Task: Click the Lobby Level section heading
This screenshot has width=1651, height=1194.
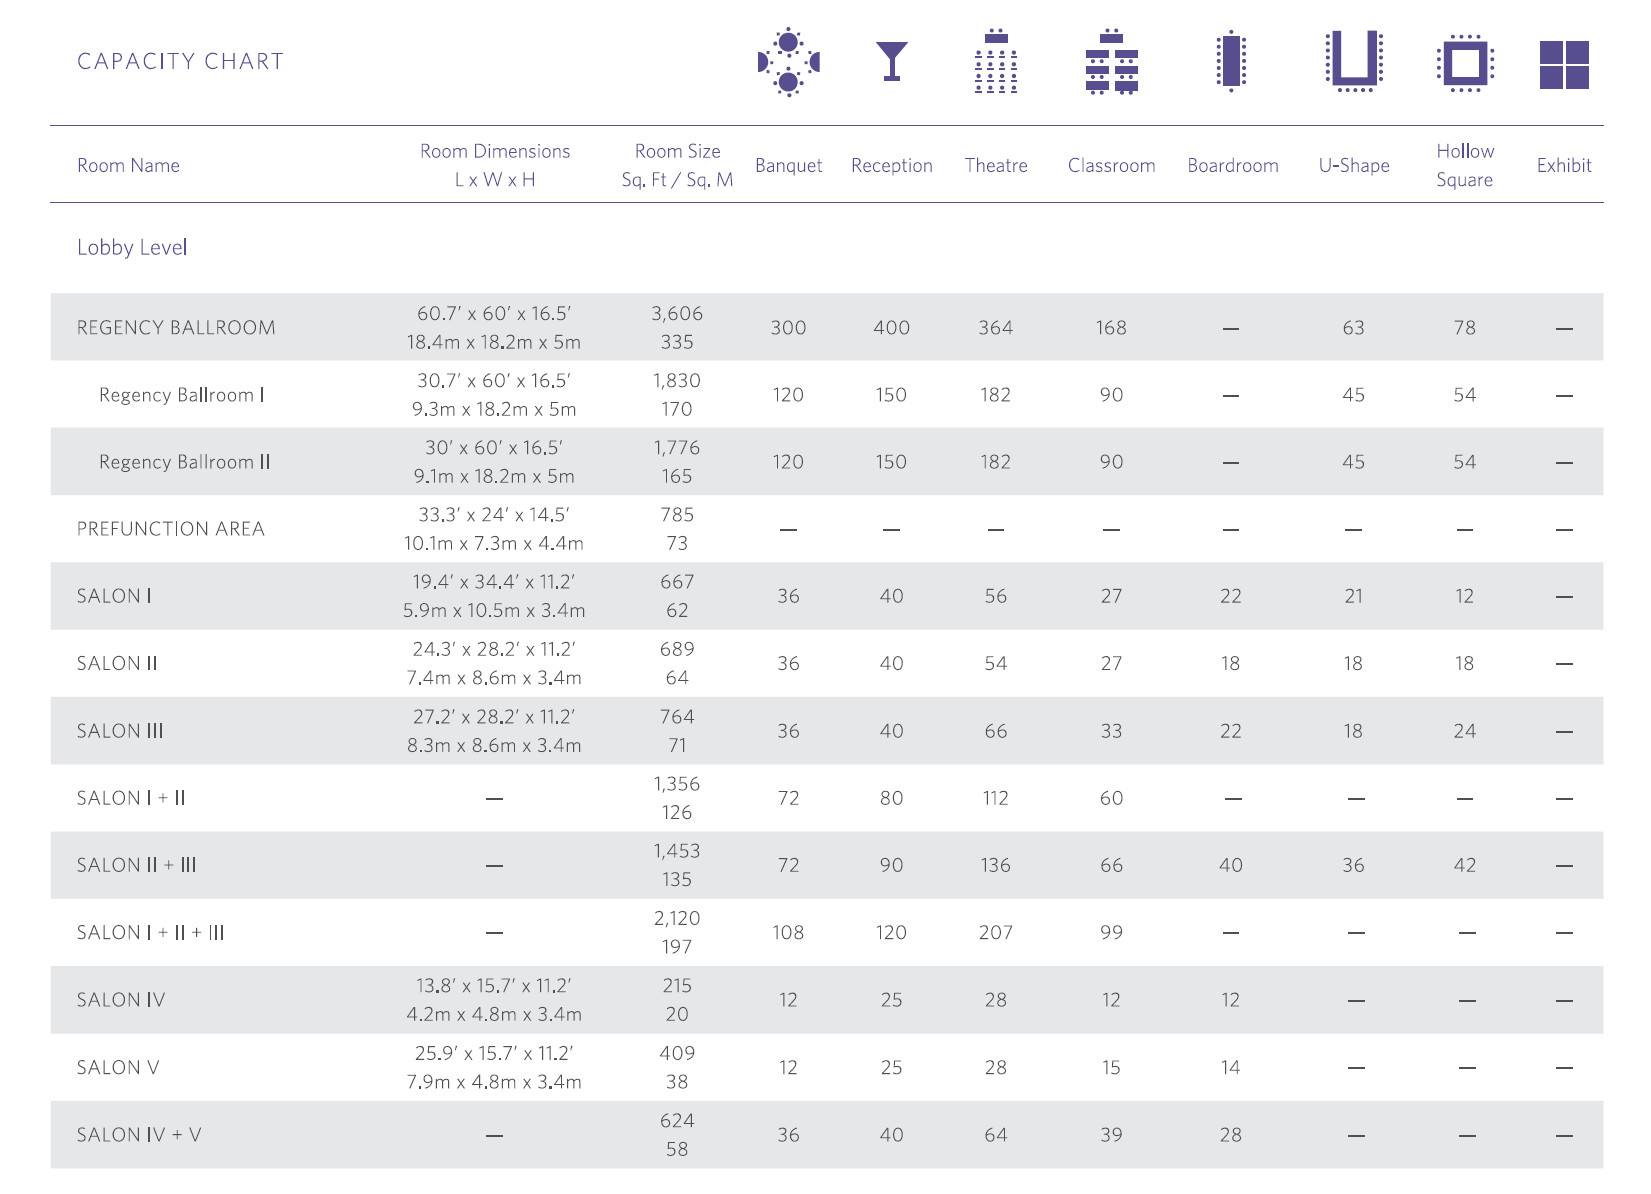Action: point(132,247)
